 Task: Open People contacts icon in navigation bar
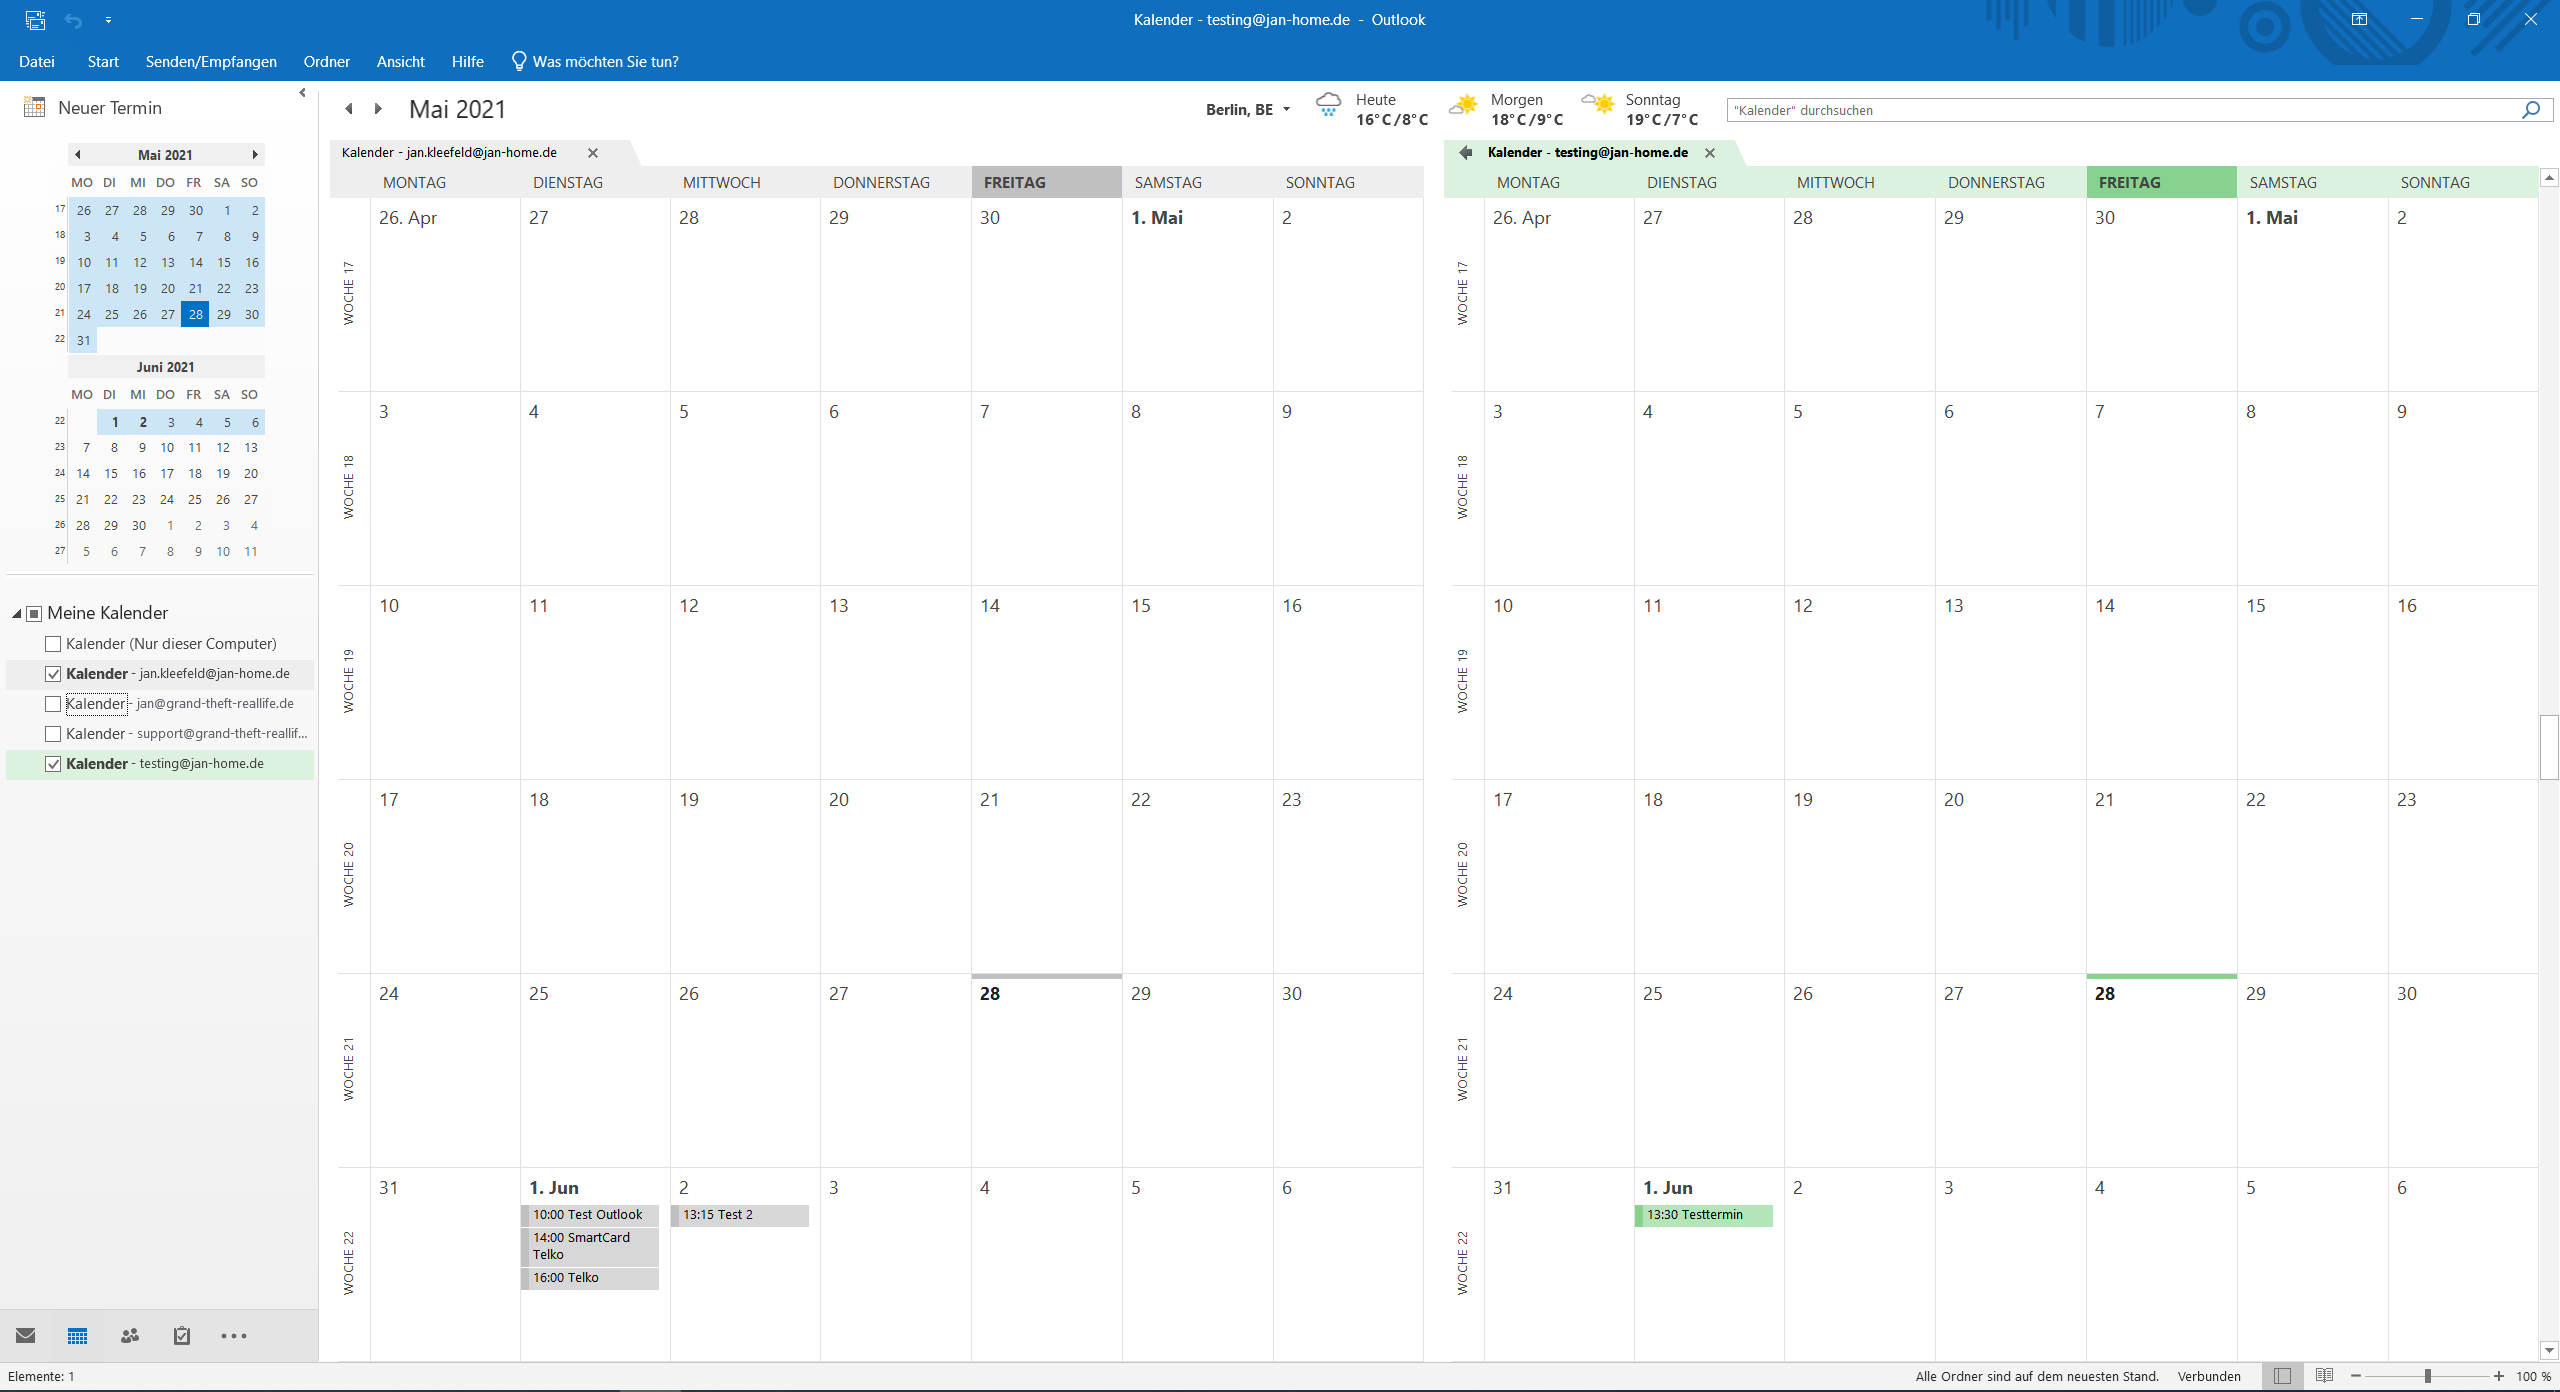pyautogui.click(x=130, y=1335)
